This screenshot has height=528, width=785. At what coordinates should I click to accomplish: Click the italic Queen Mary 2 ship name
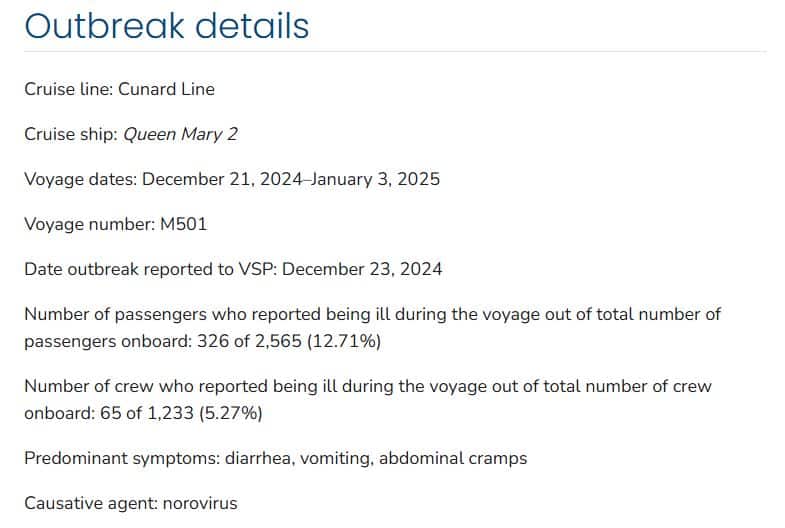[180, 134]
